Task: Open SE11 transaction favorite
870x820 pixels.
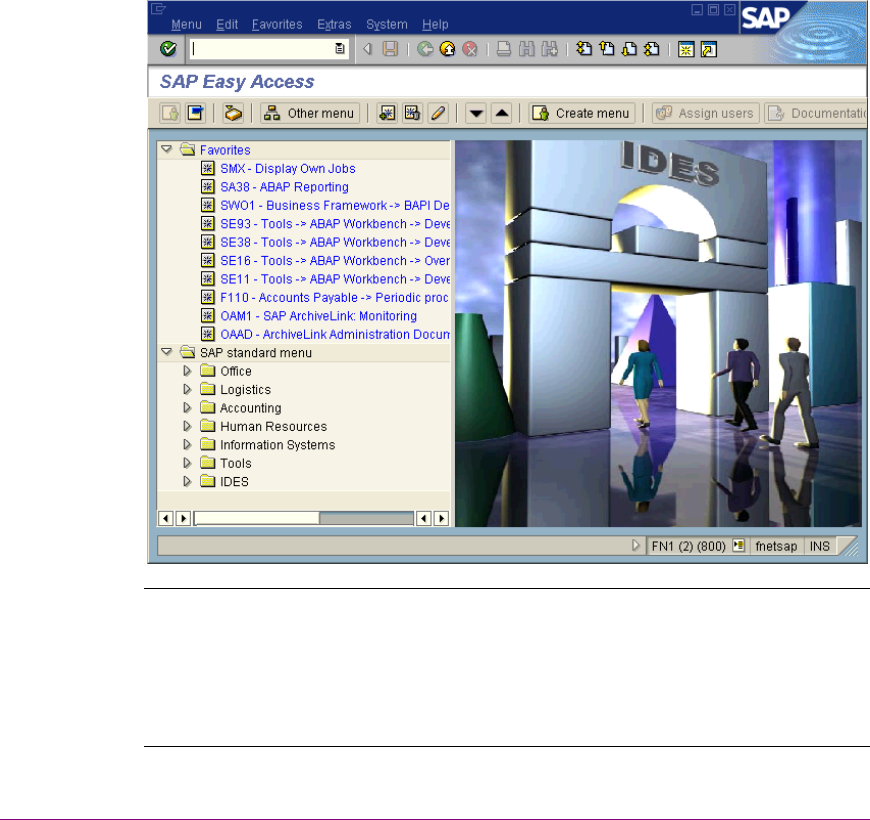Action: point(335,279)
